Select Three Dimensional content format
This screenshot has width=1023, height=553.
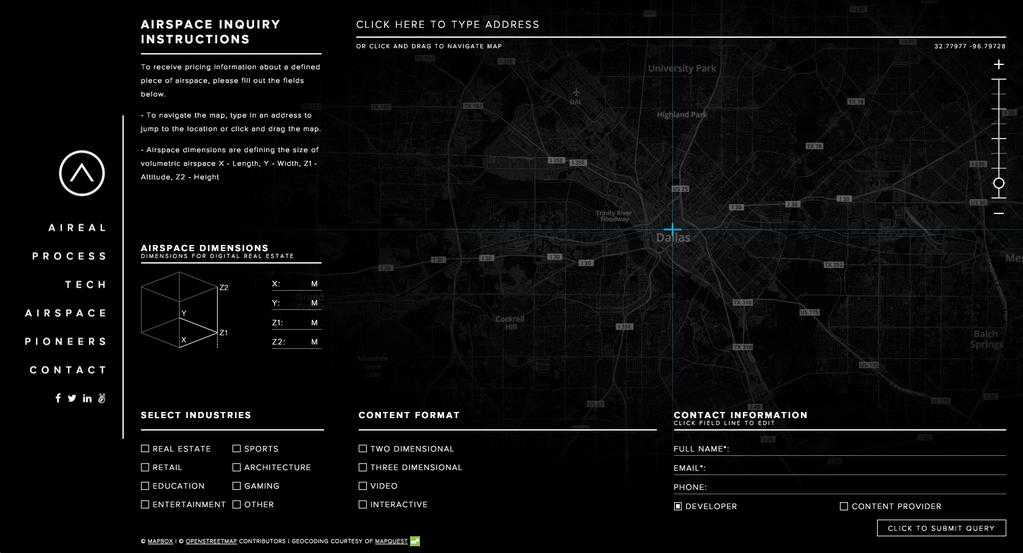363,467
